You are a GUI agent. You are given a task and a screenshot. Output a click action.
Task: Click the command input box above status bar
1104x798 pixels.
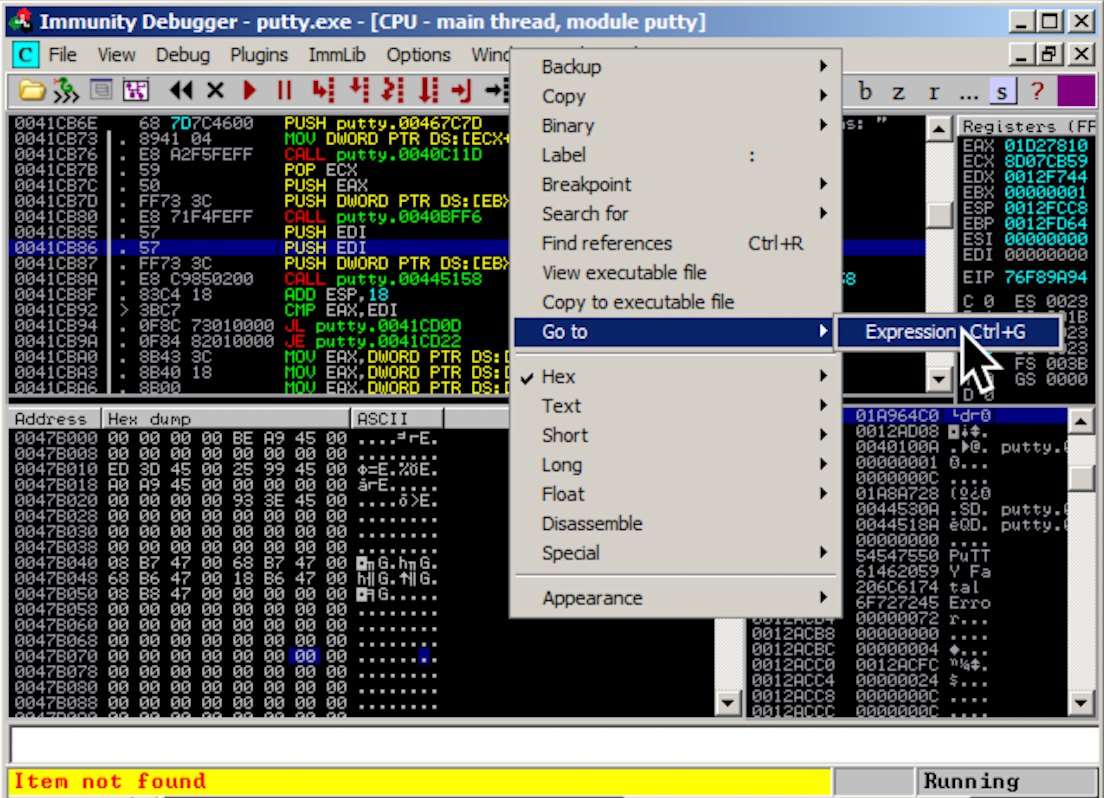pos(550,746)
